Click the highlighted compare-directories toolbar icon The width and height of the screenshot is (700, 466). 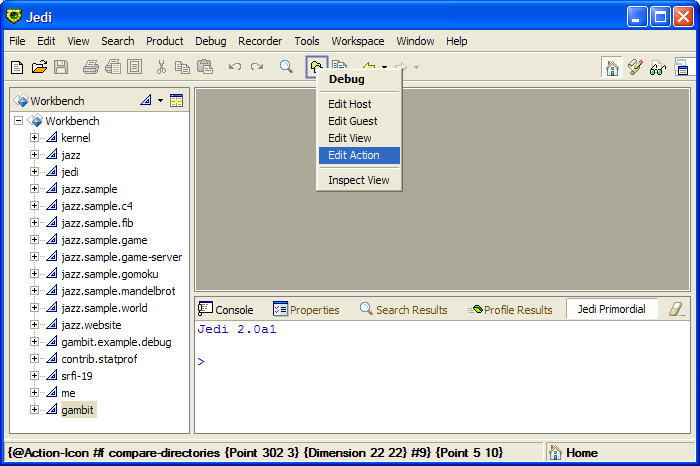pos(317,67)
